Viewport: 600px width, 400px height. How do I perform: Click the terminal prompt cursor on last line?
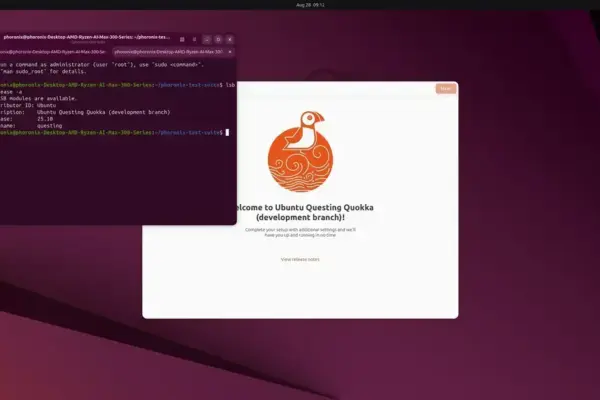point(227,132)
